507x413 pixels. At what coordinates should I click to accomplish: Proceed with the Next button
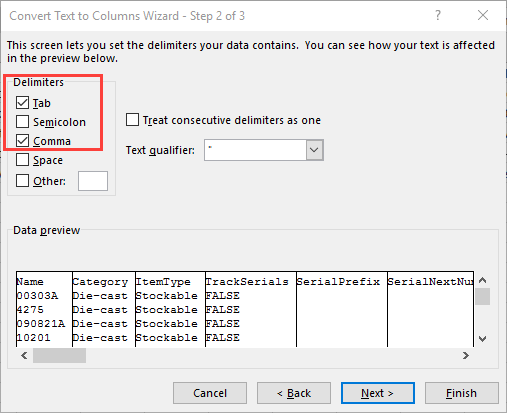(x=378, y=393)
